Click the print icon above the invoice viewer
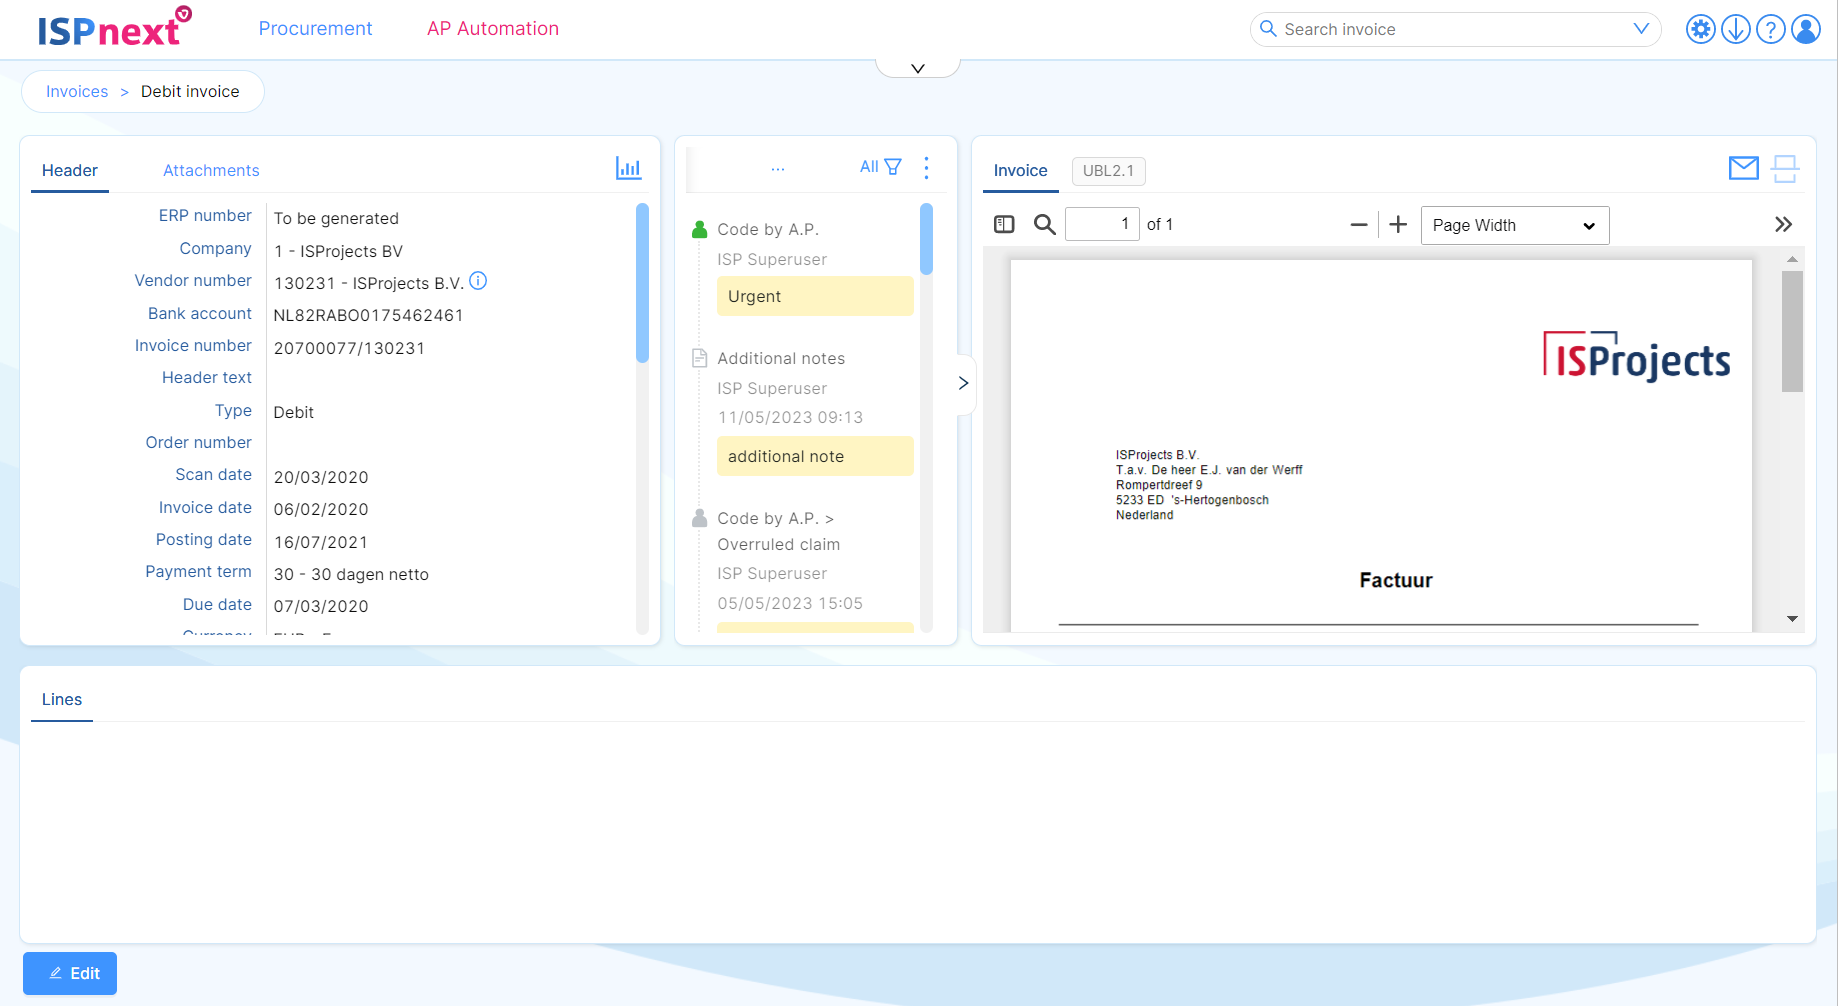Image resolution: width=1838 pixels, height=1006 pixels. pyautogui.click(x=1785, y=168)
